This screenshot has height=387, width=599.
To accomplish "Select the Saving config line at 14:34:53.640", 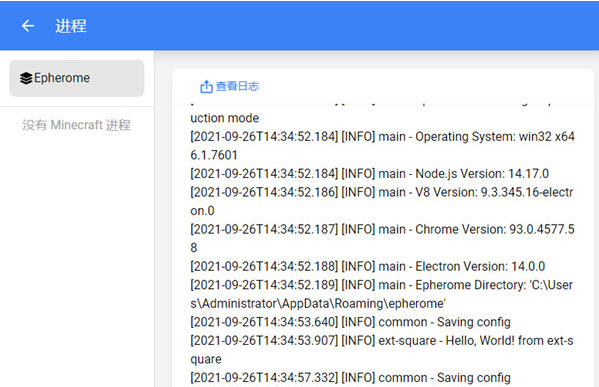I will [350, 322].
